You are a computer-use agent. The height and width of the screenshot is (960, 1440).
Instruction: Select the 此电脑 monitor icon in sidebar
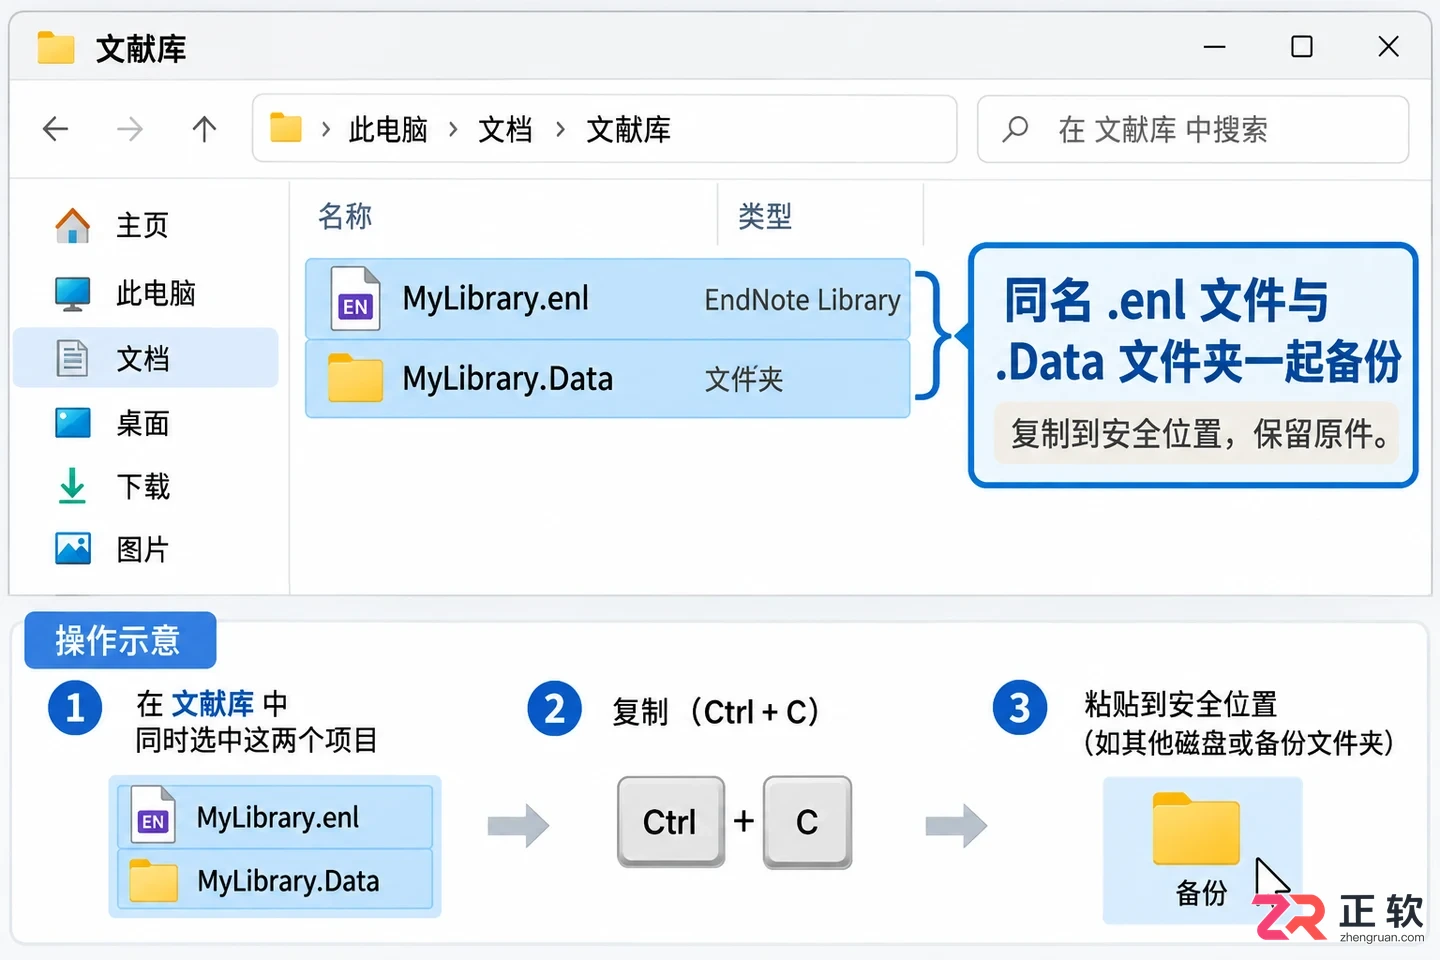pyautogui.click(x=72, y=294)
